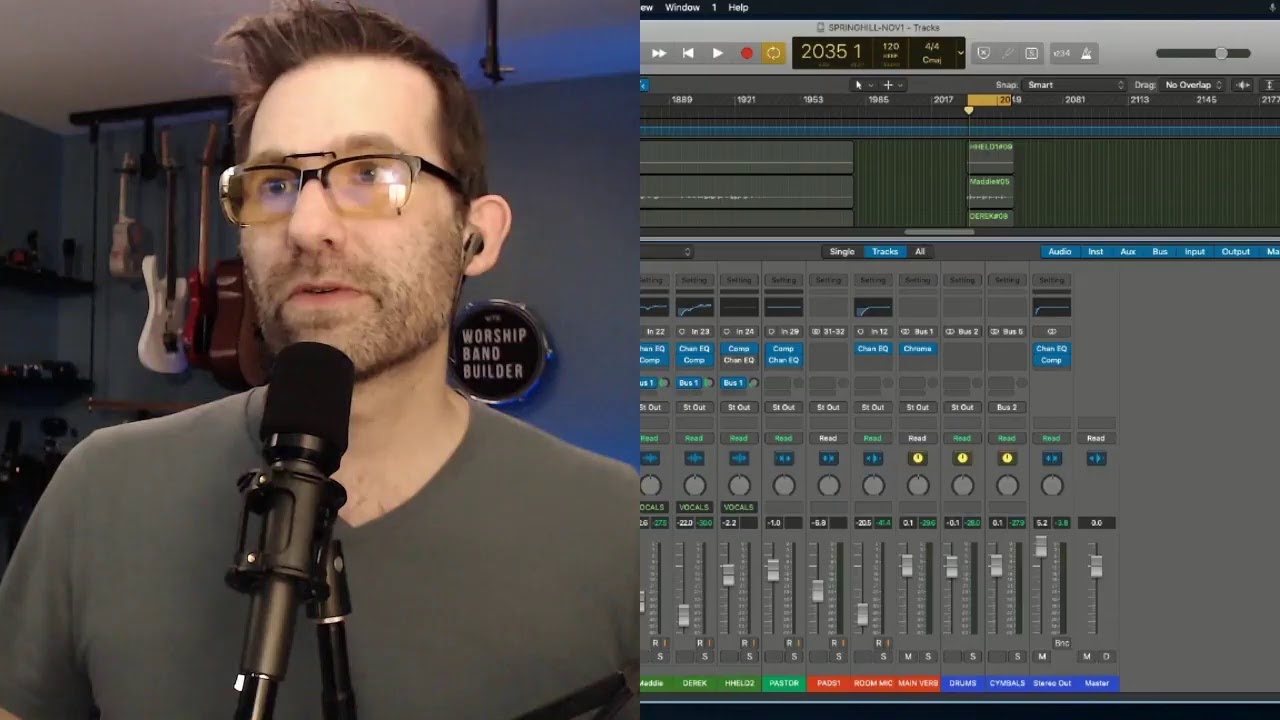Open the secondary crosshair tool menu
Screen dimensions: 1280x720
pos(891,85)
